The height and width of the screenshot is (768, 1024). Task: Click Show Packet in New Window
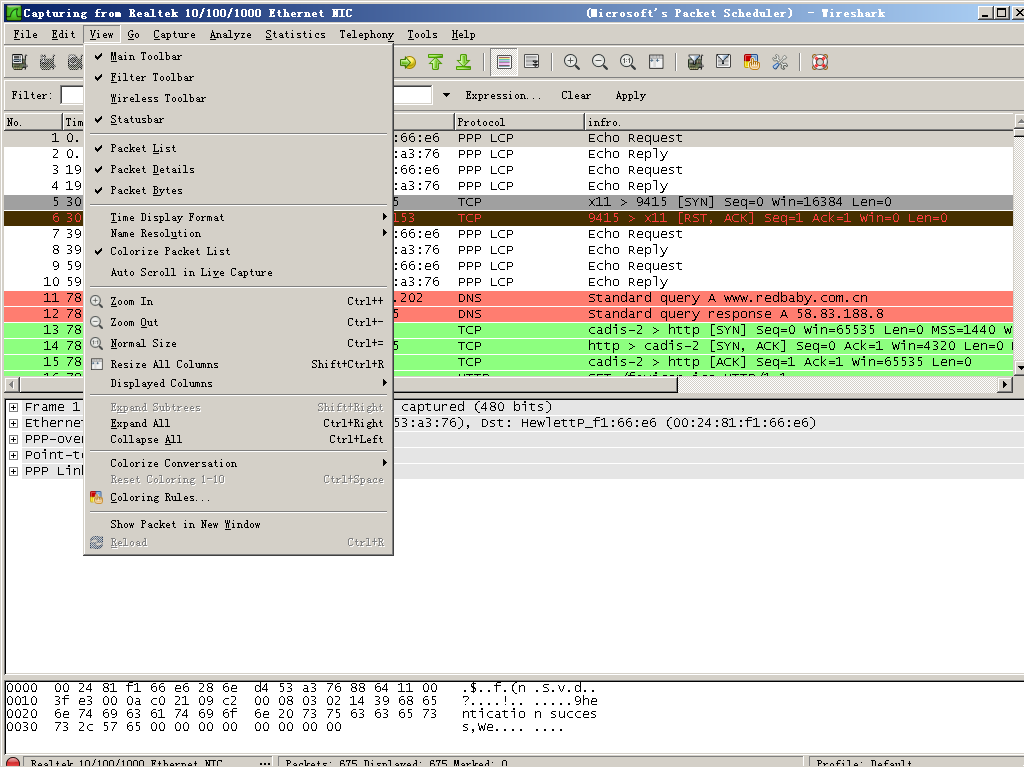[x=238, y=524]
